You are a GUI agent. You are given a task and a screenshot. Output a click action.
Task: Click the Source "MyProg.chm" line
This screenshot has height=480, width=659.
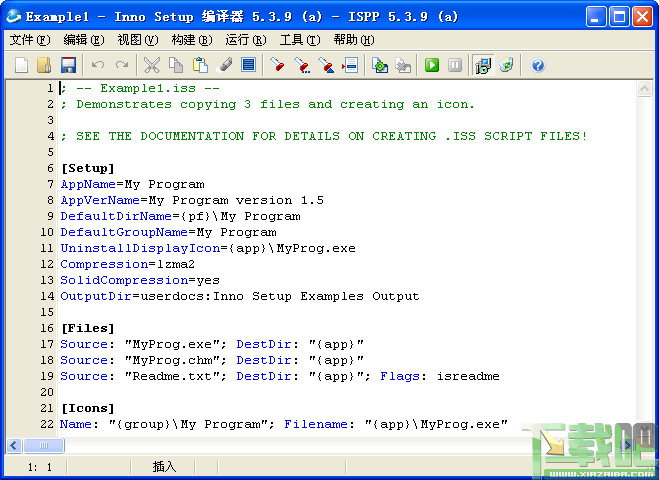(x=212, y=360)
